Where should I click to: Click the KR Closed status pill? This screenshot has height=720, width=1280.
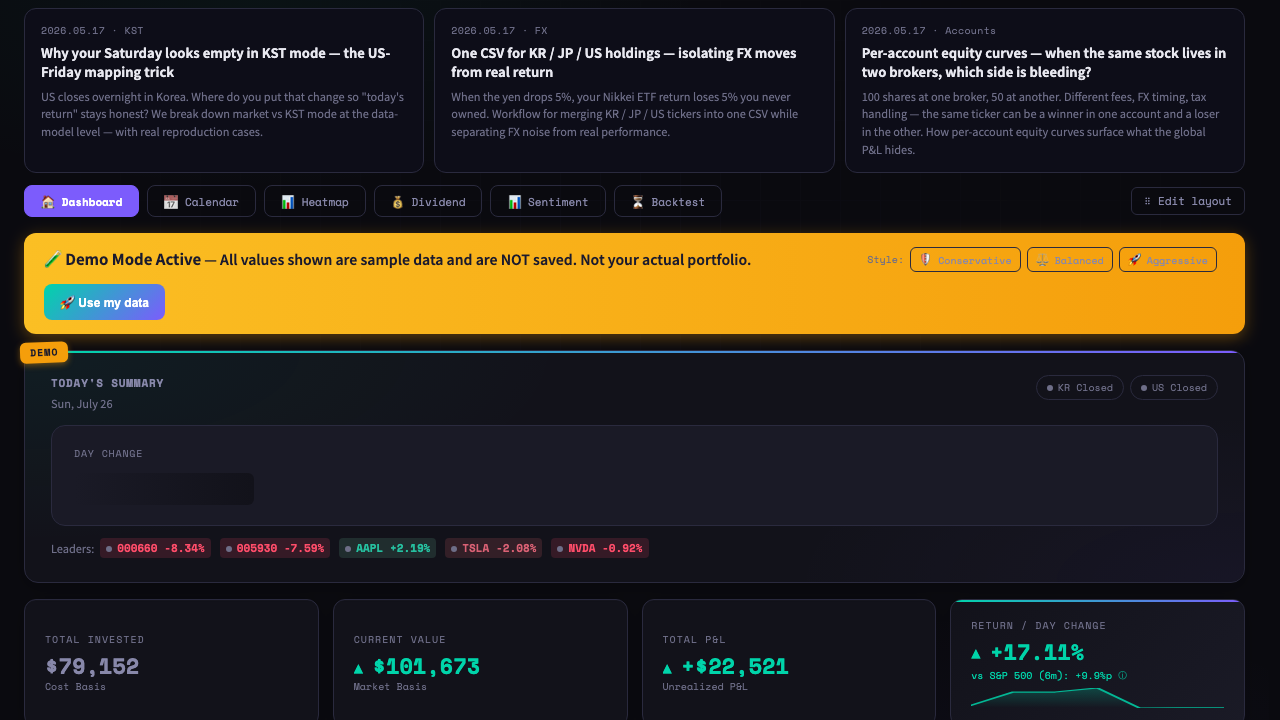(x=1080, y=387)
